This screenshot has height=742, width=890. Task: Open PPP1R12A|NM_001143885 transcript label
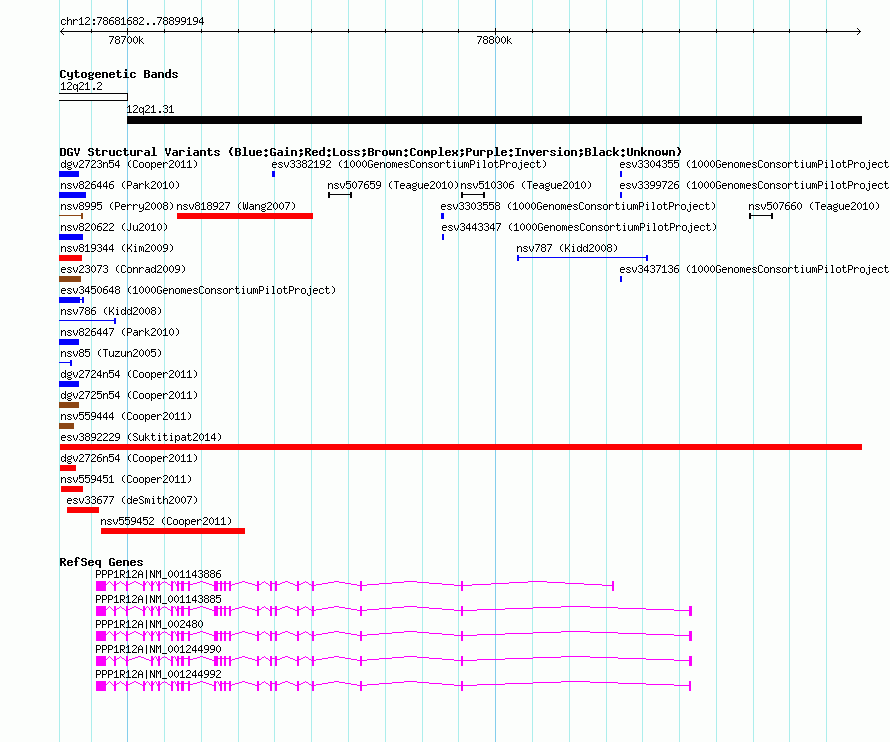point(158,600)
